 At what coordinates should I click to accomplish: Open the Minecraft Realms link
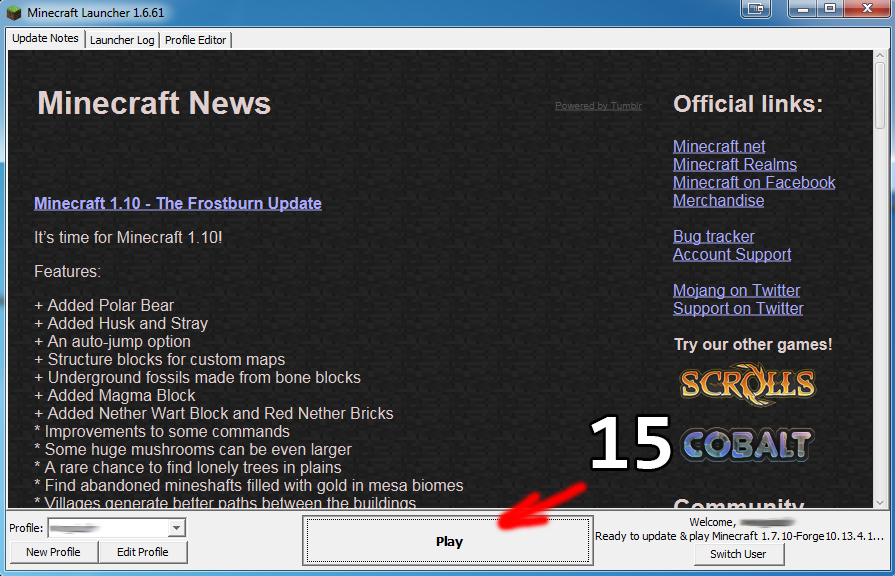point(735,164)
